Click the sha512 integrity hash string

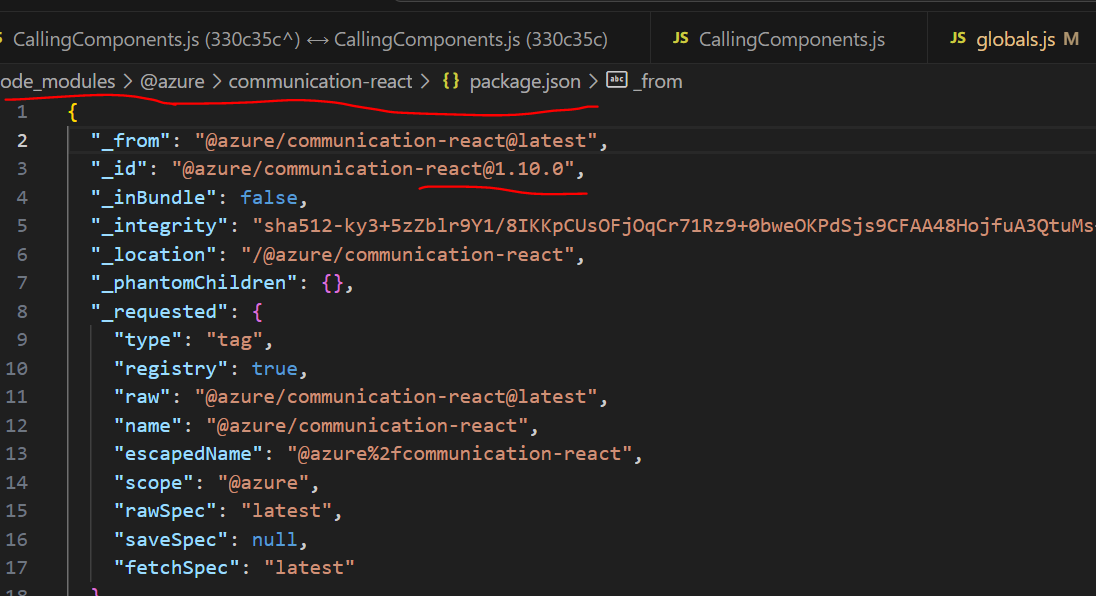click(x=674, y=226)
